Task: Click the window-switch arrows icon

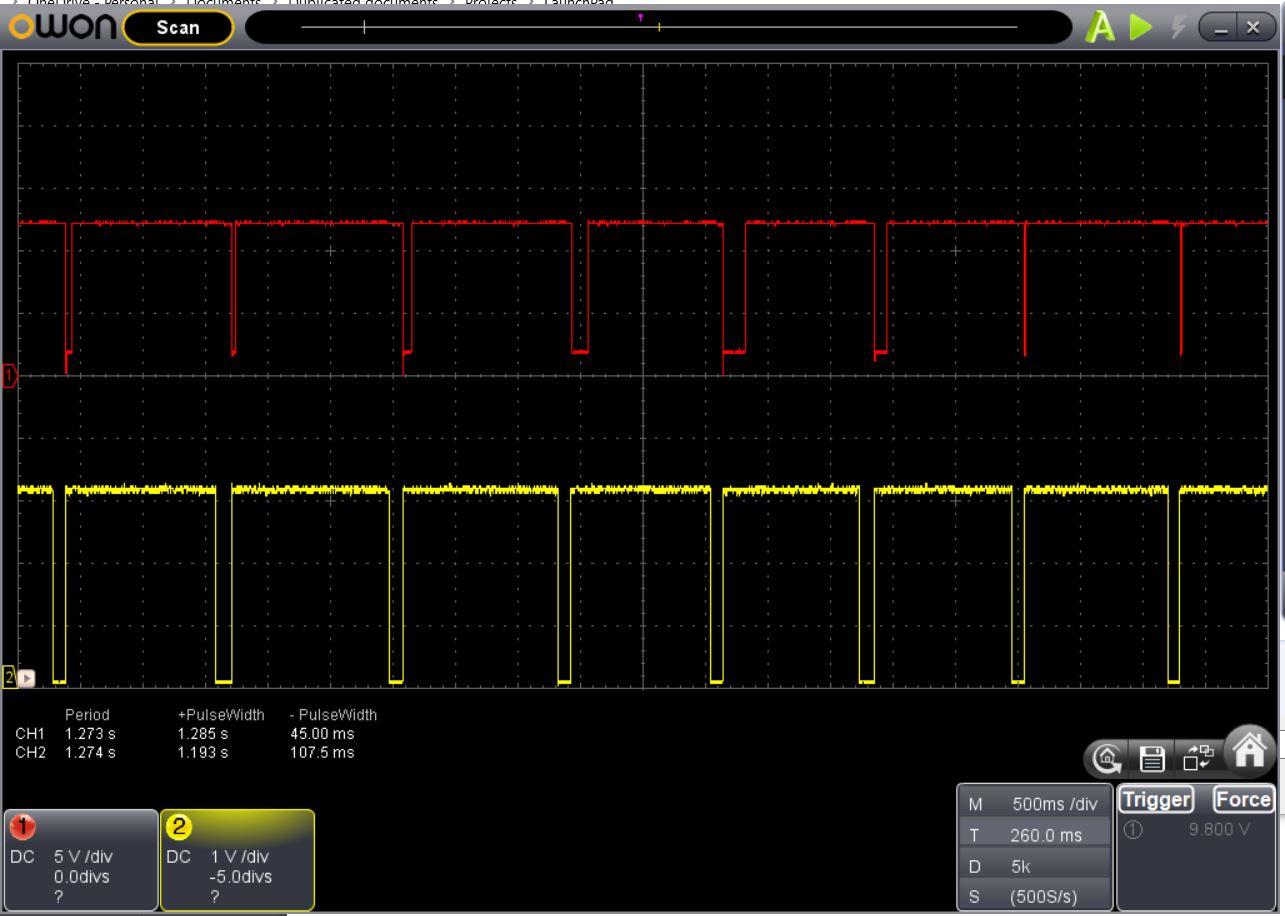Action: 1197,759
